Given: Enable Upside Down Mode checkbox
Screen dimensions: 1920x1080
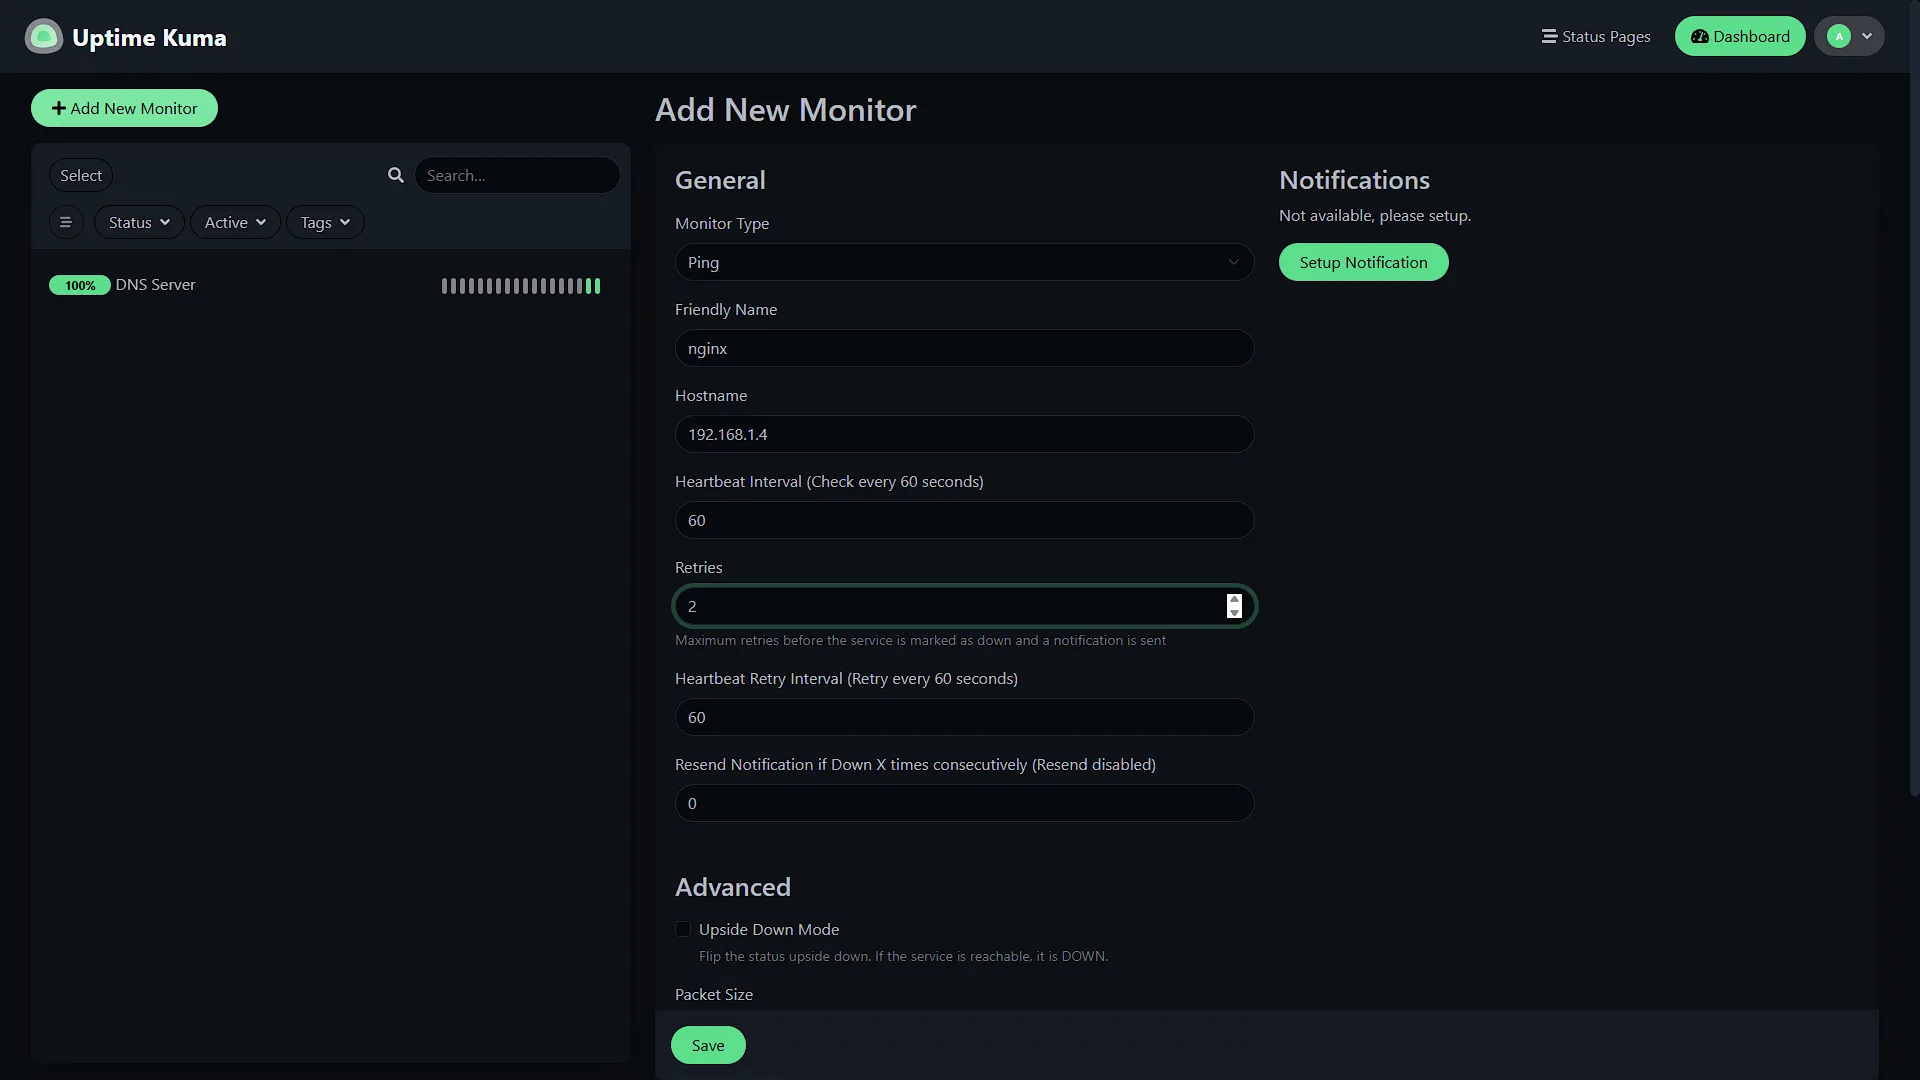Looking at the screenshot, I should click(x=683, y=929).
